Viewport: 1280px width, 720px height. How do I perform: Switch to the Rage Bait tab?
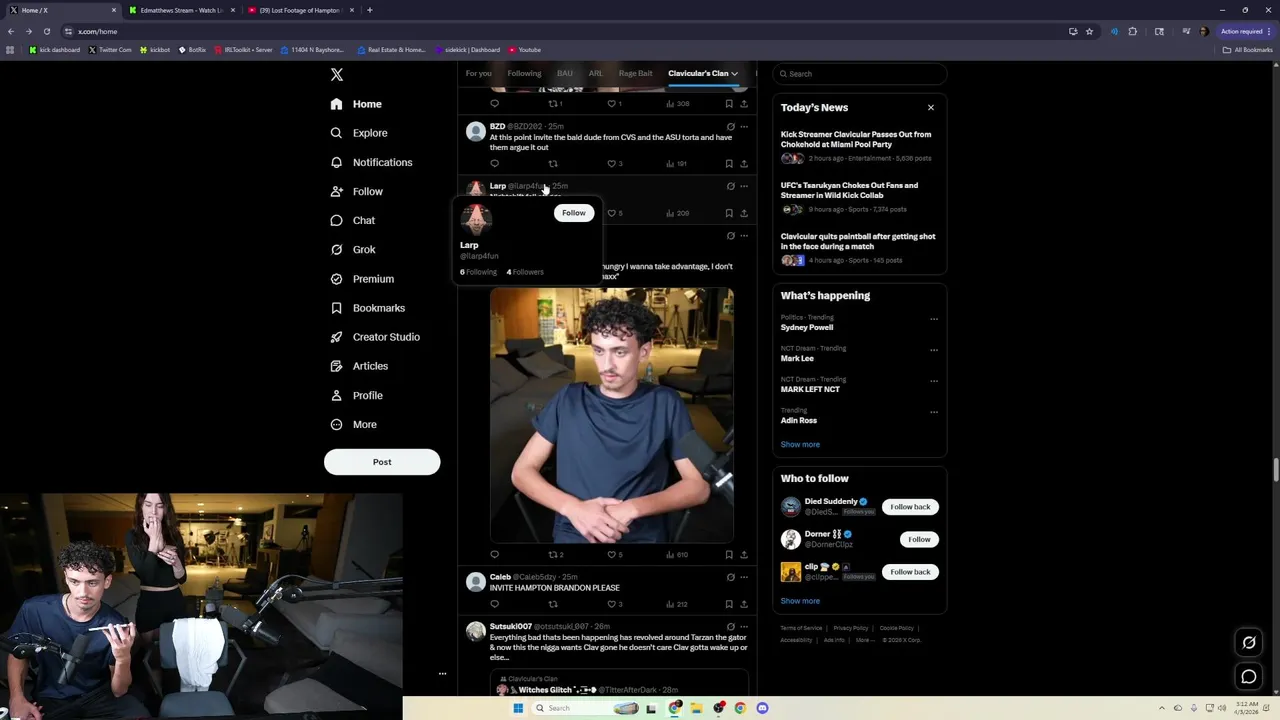[x=635, y=73]
